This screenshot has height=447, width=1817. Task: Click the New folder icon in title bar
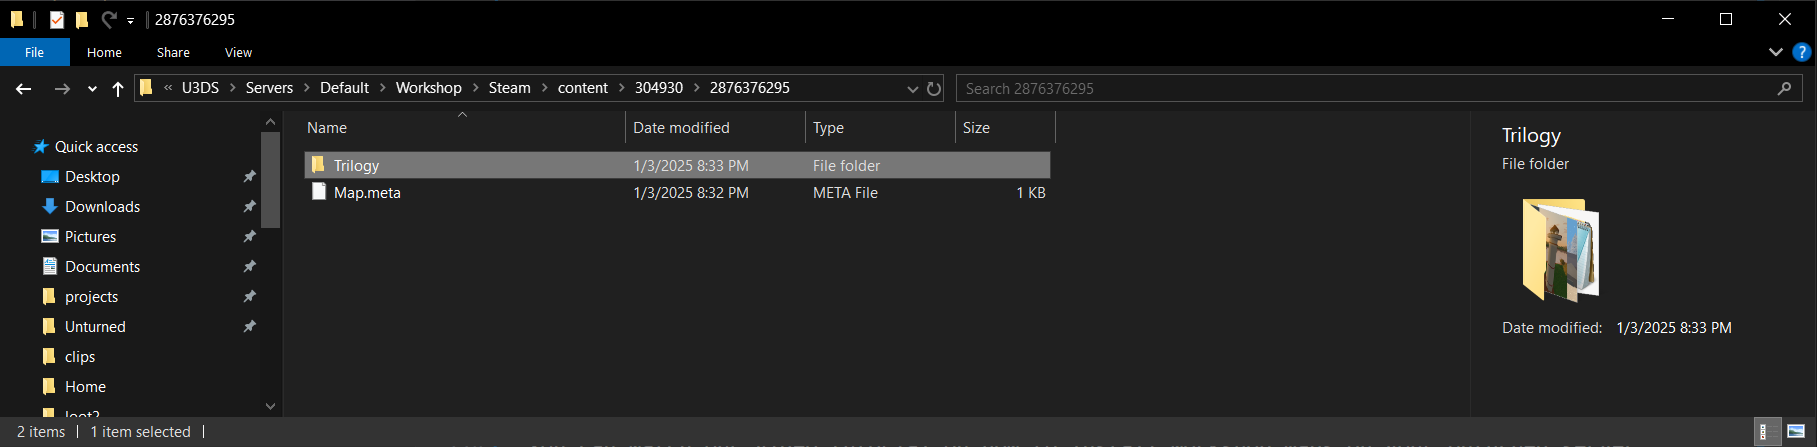(82, 19)
